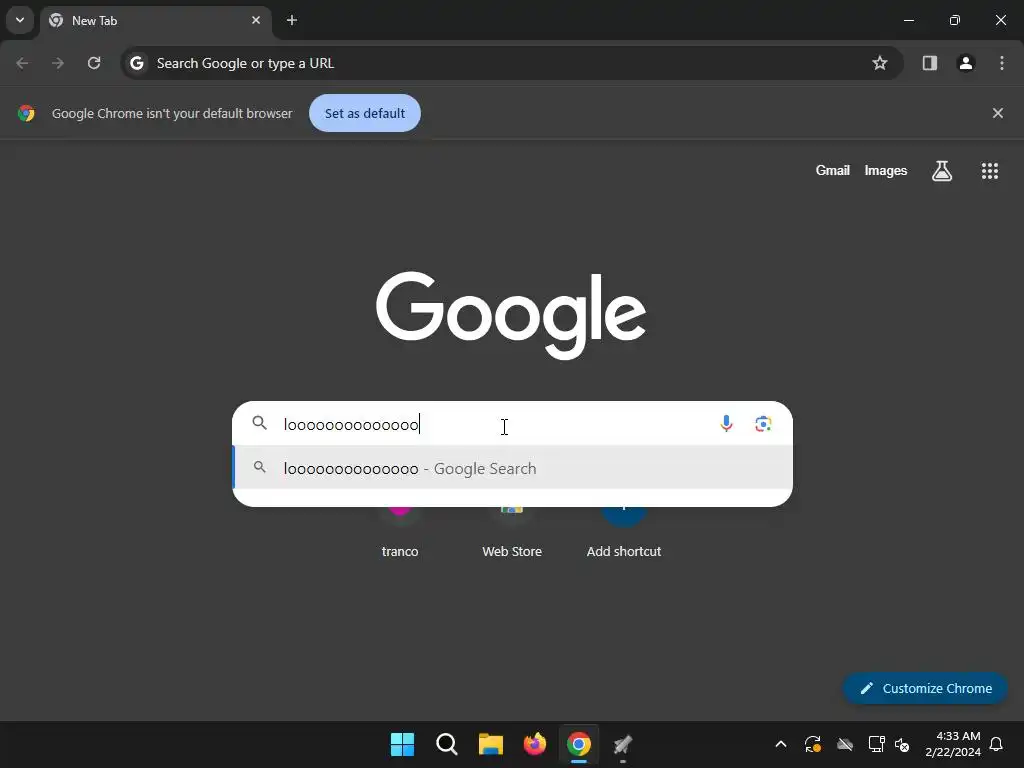1024x768 pixels.
Task: Click the sync update tray icon
Action: pos(812,744)
